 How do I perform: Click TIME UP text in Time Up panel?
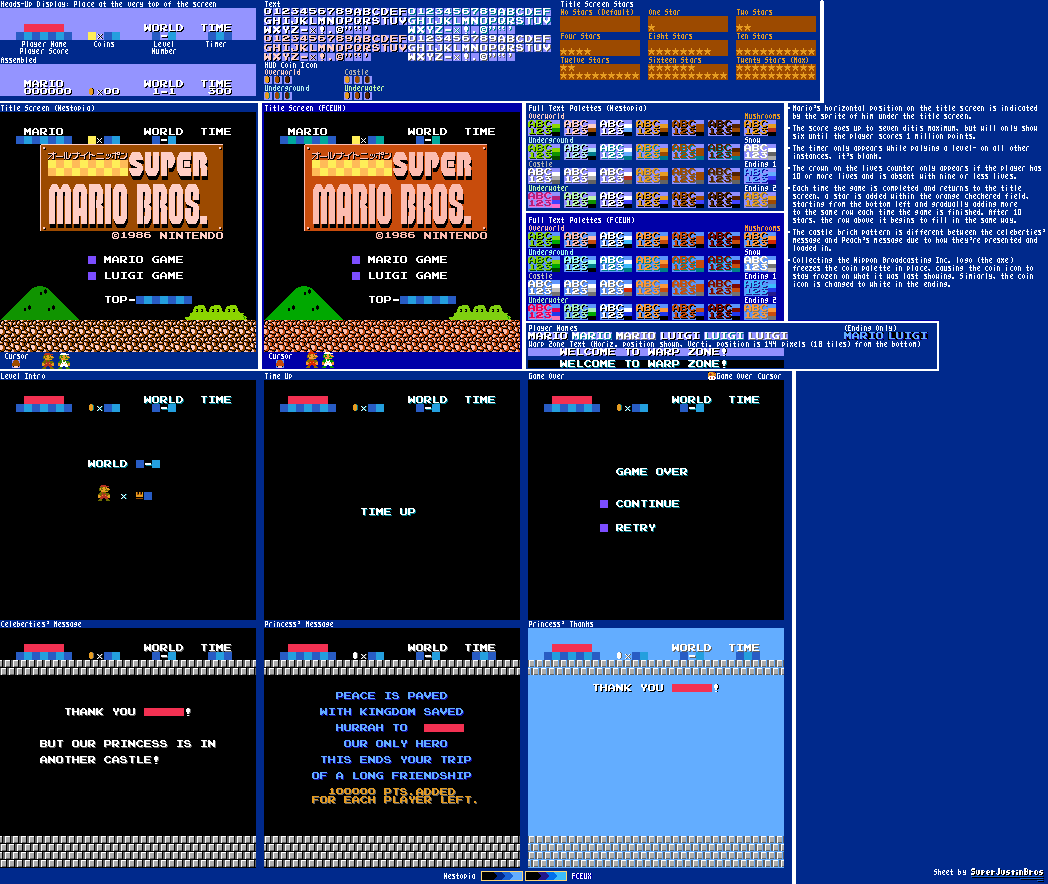pos(388,512)
